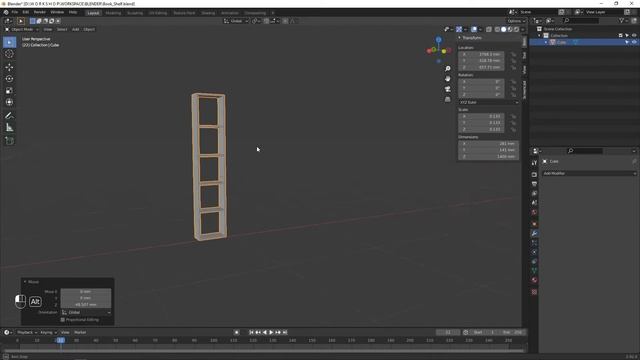Open the Material properties tab icon

pyautogui.click(x=534, y=280)
